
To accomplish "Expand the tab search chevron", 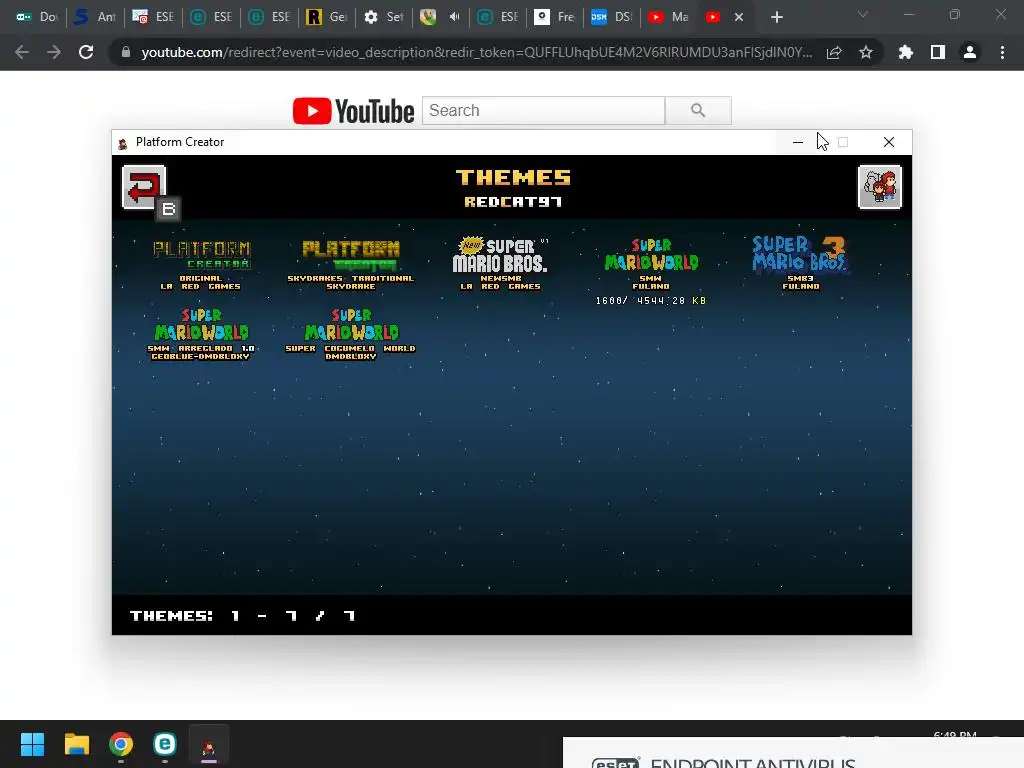I will click(863, 14).
